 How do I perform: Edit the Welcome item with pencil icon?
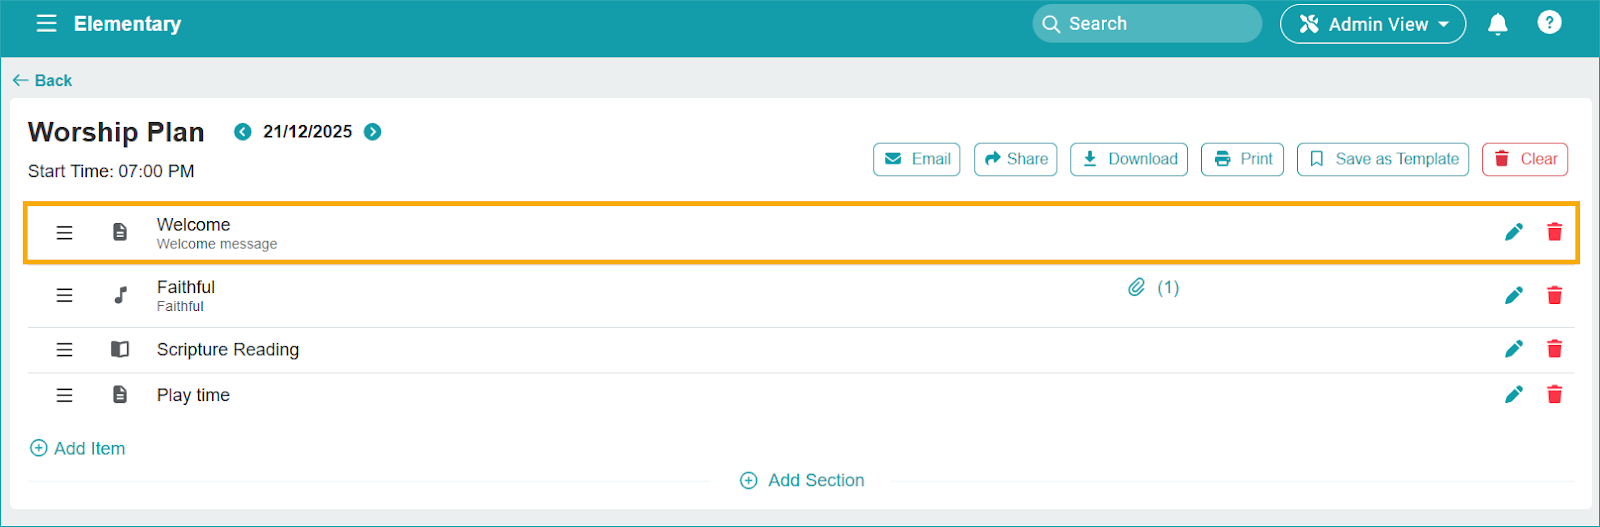tap(1514, 232)
